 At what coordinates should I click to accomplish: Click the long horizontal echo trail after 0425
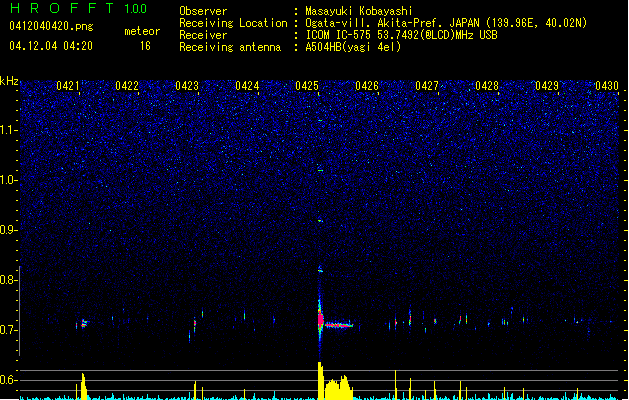[339, 325]
